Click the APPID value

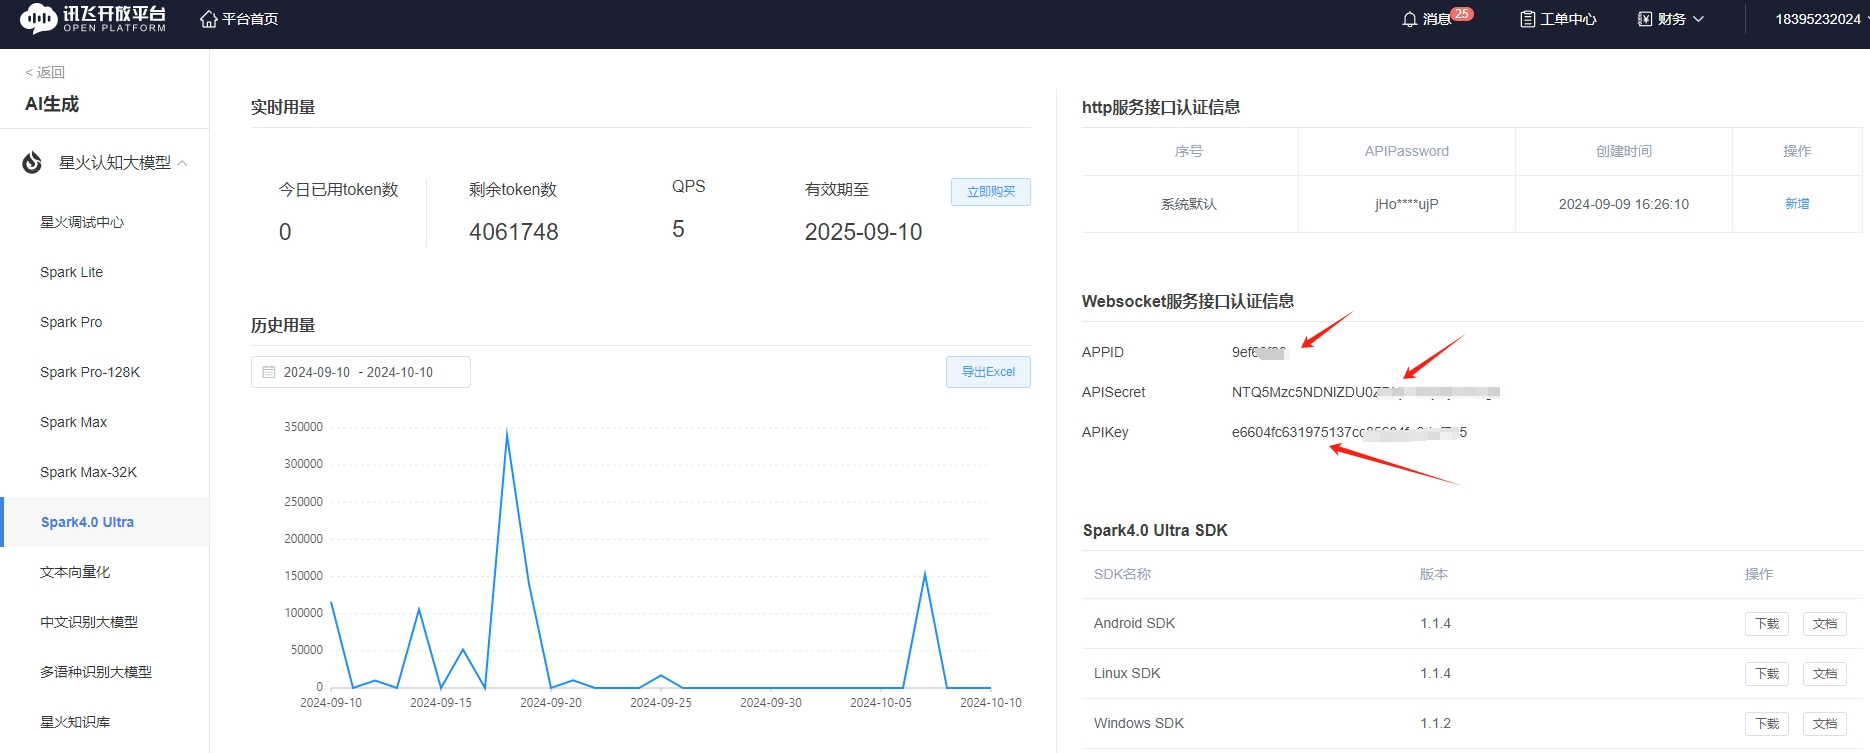click(x=1260, y=352)
